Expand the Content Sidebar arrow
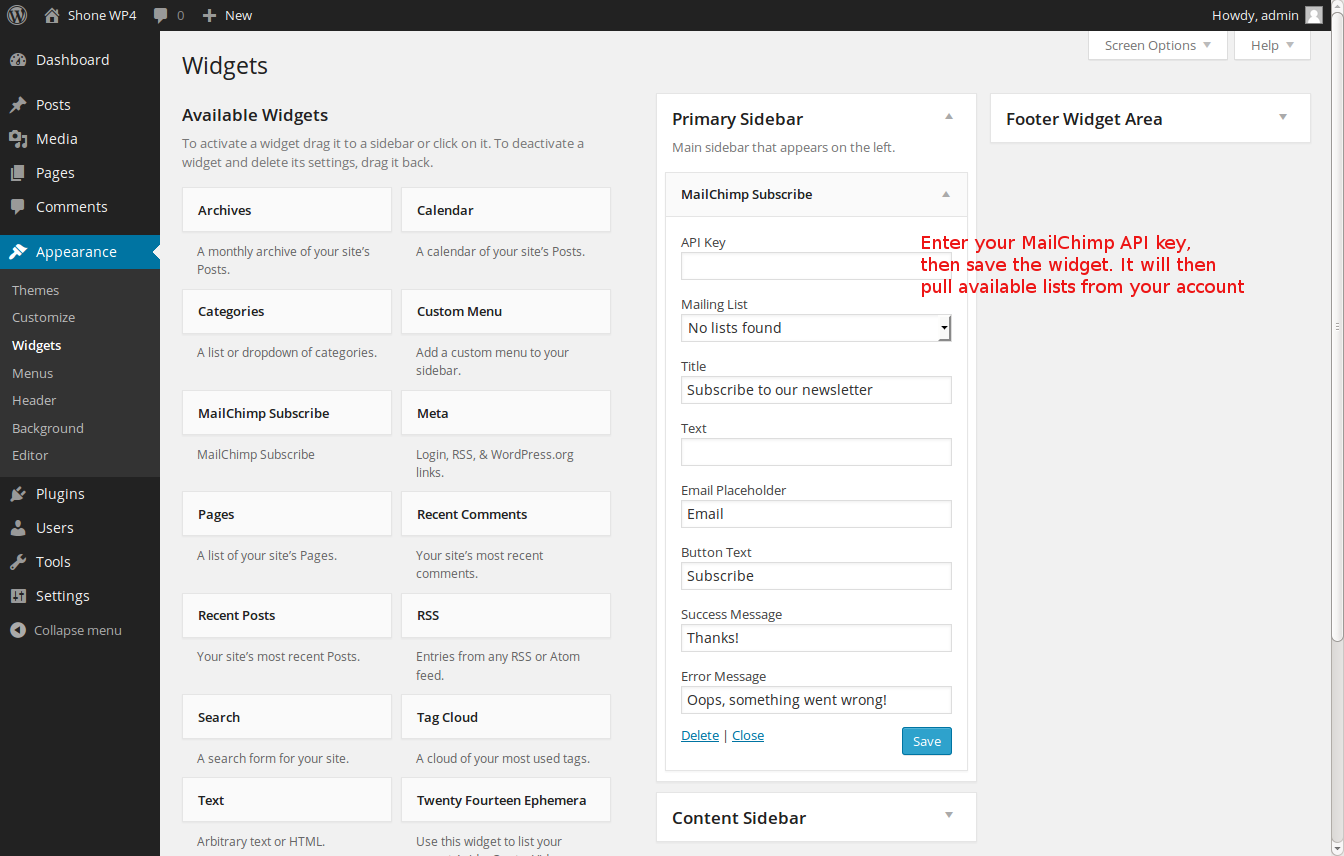Viewport: 1344px width, 856px height. (x=949, y=816)
